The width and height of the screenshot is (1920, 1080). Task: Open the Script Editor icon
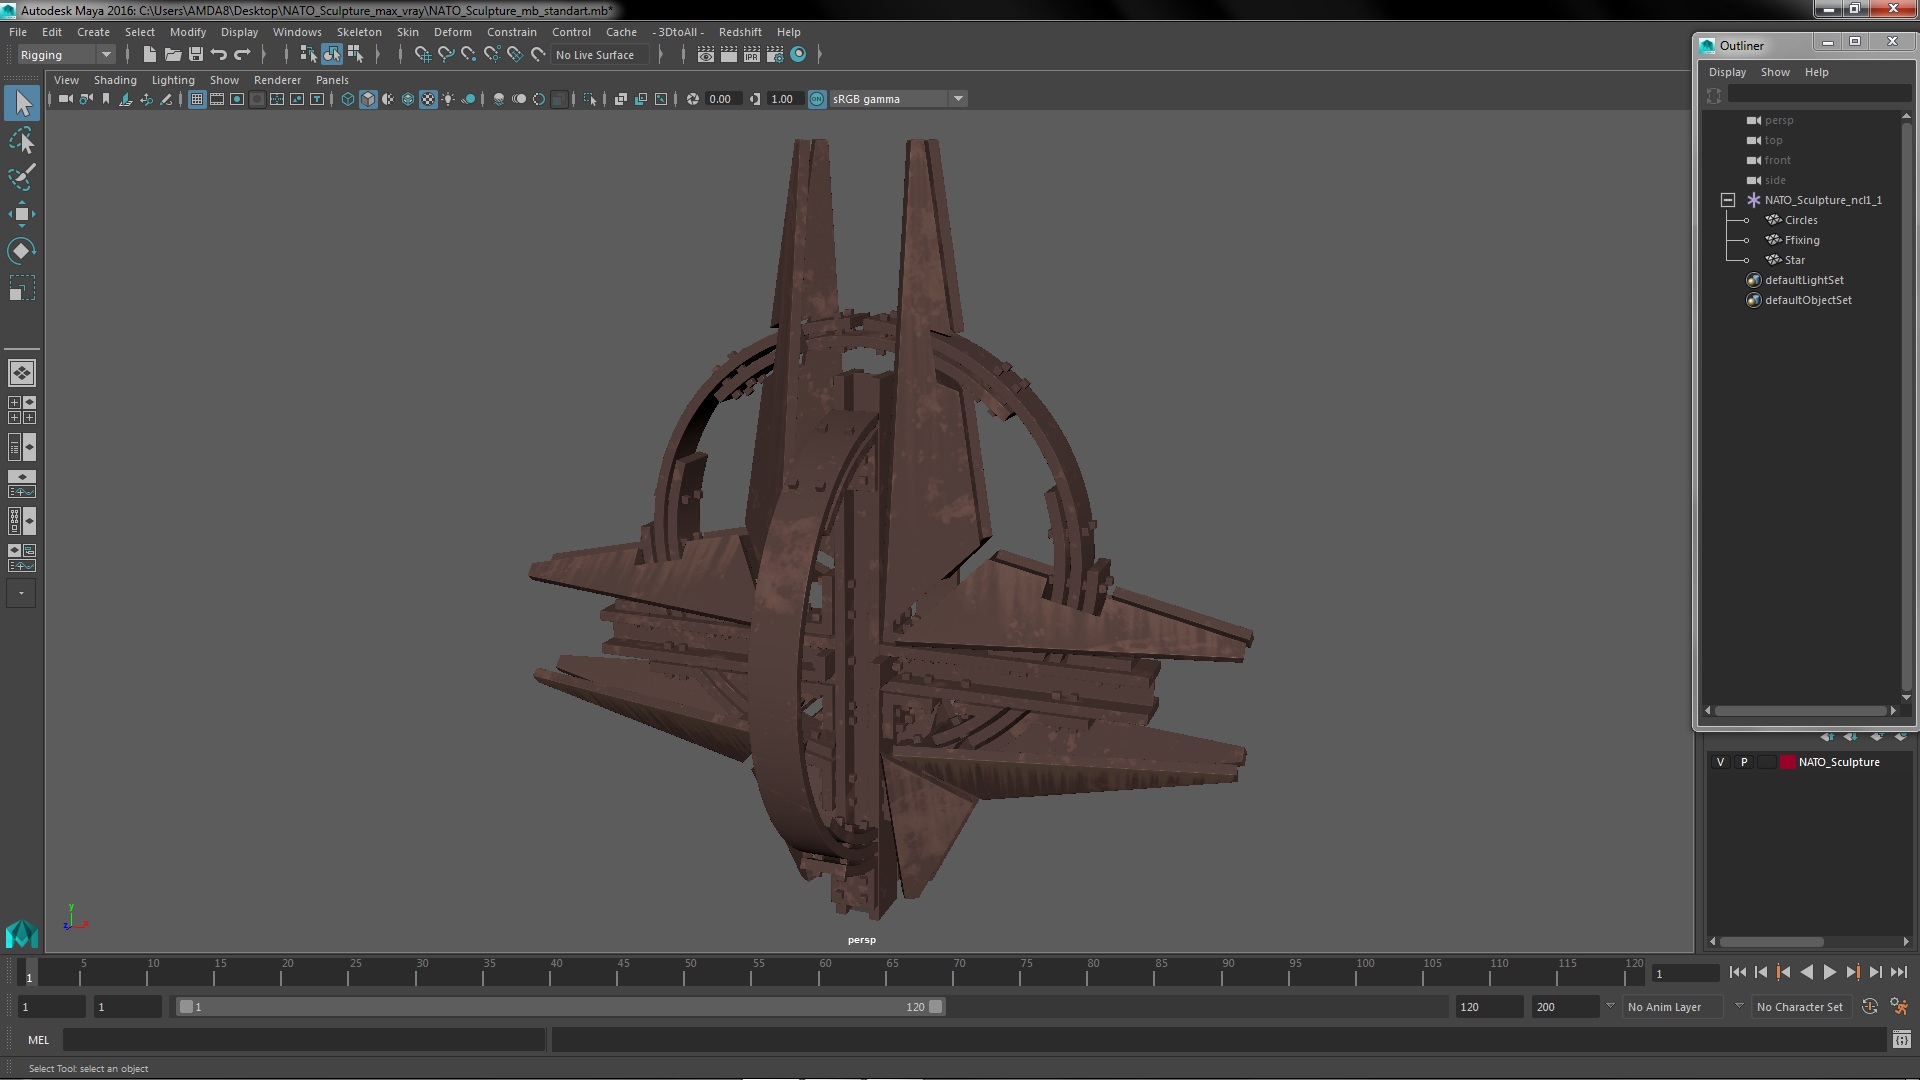coord(1901,1040)
